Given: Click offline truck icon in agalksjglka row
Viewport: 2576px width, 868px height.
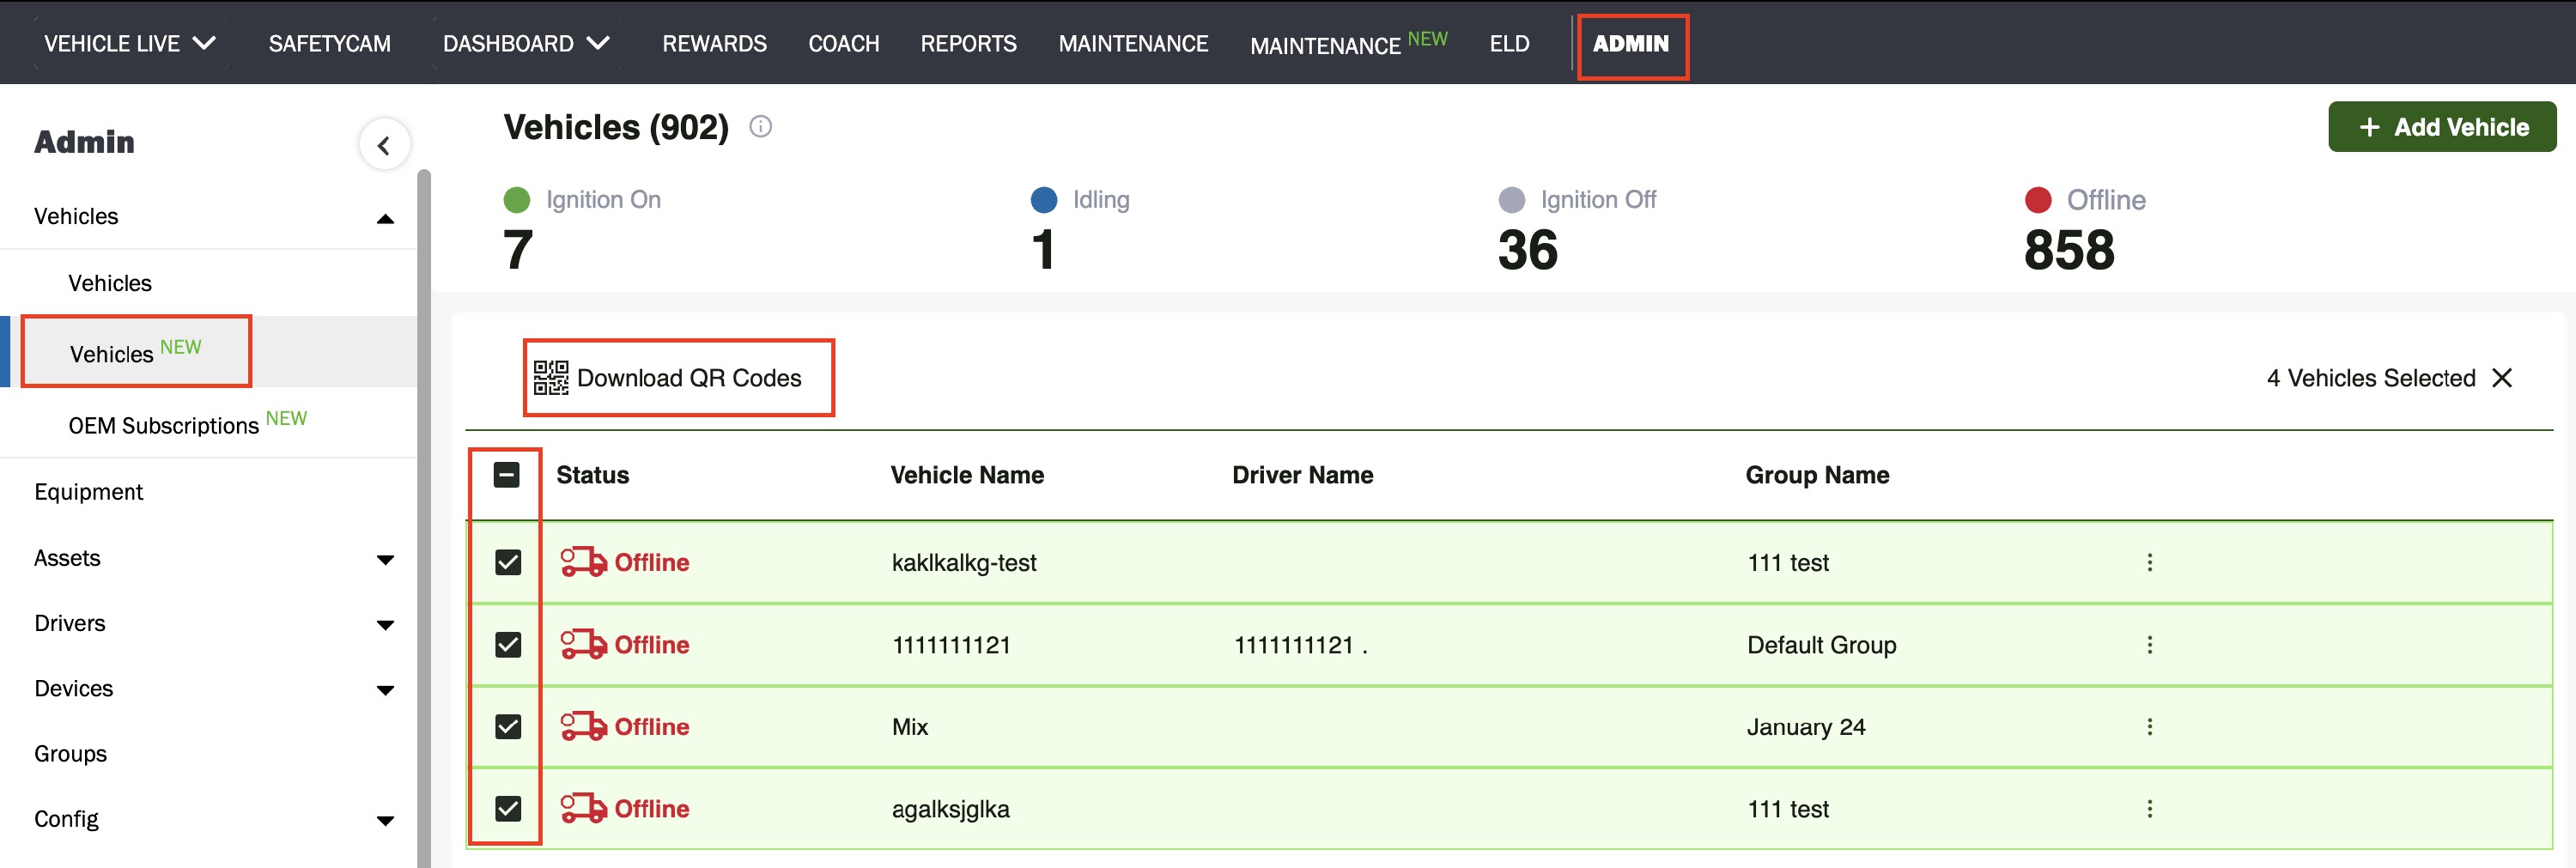Looking at the screenshot, I should pos(583,809).
